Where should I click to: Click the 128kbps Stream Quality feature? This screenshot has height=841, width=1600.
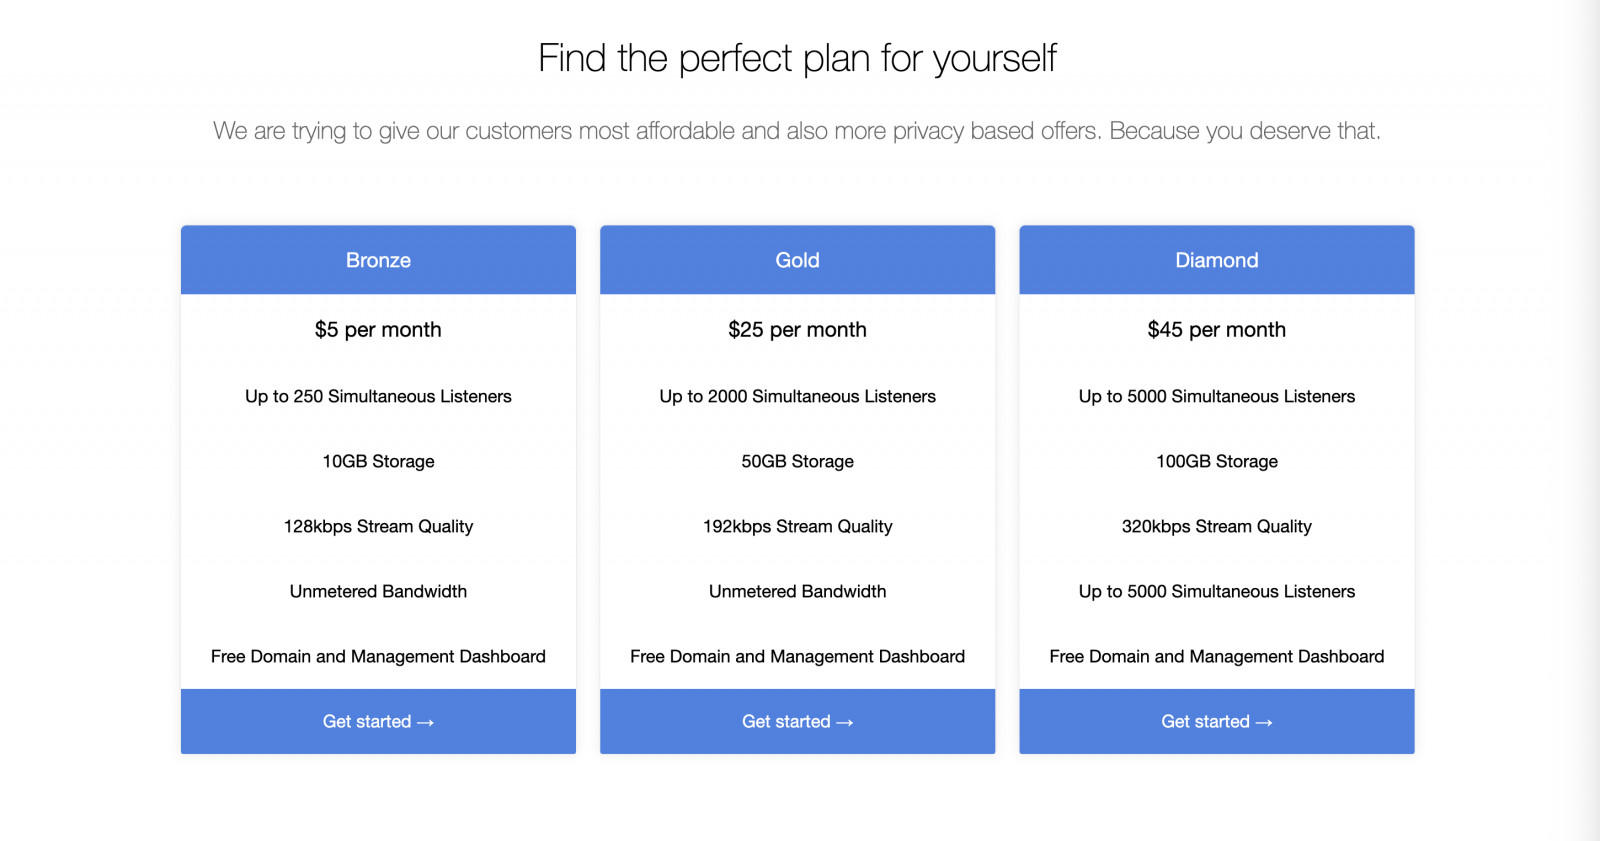coord(378,527)
